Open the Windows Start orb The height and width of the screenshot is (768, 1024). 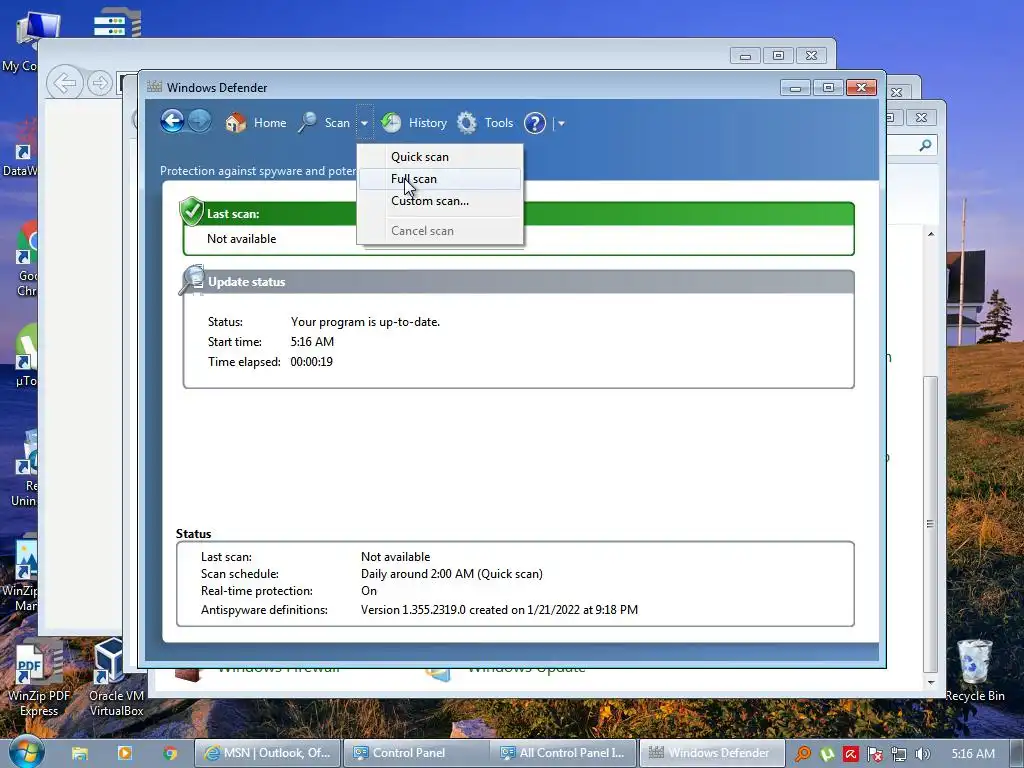[x=25, y=751]
